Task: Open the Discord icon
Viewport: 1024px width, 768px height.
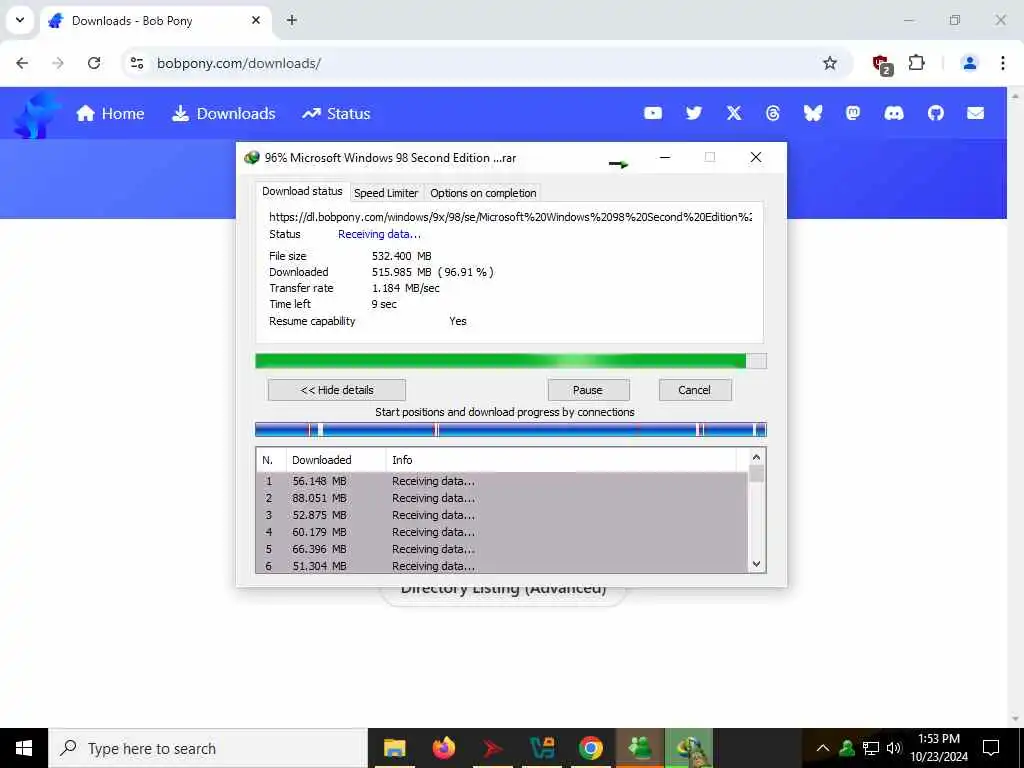Action: point(894,113)
